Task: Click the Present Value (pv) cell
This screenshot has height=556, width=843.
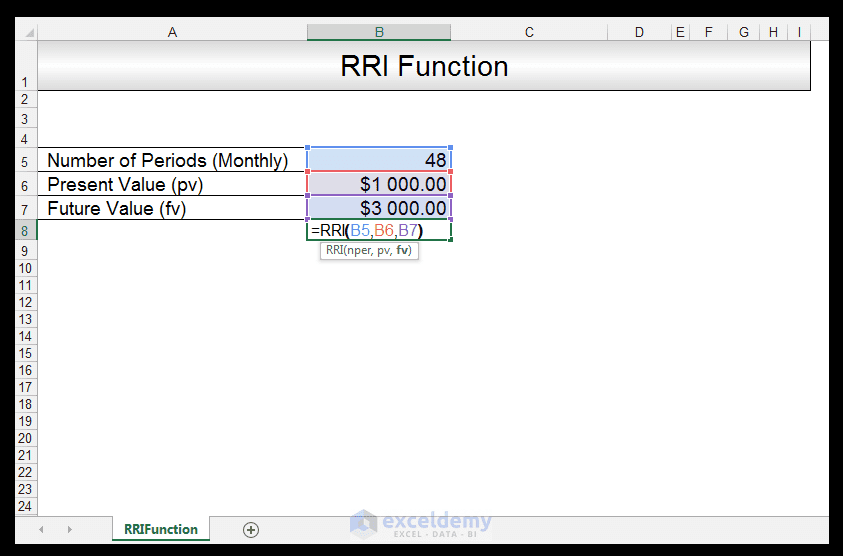Action: 172,184
